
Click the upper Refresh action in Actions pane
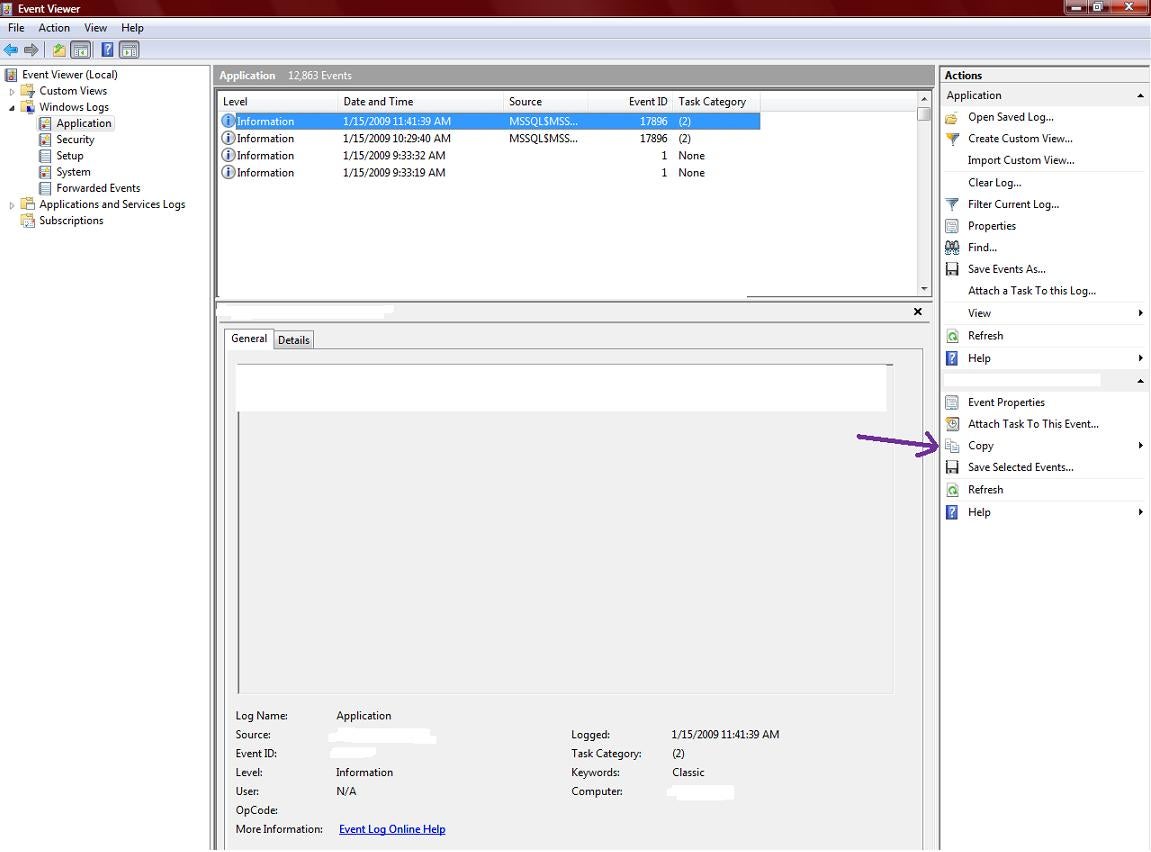[985, 335]
